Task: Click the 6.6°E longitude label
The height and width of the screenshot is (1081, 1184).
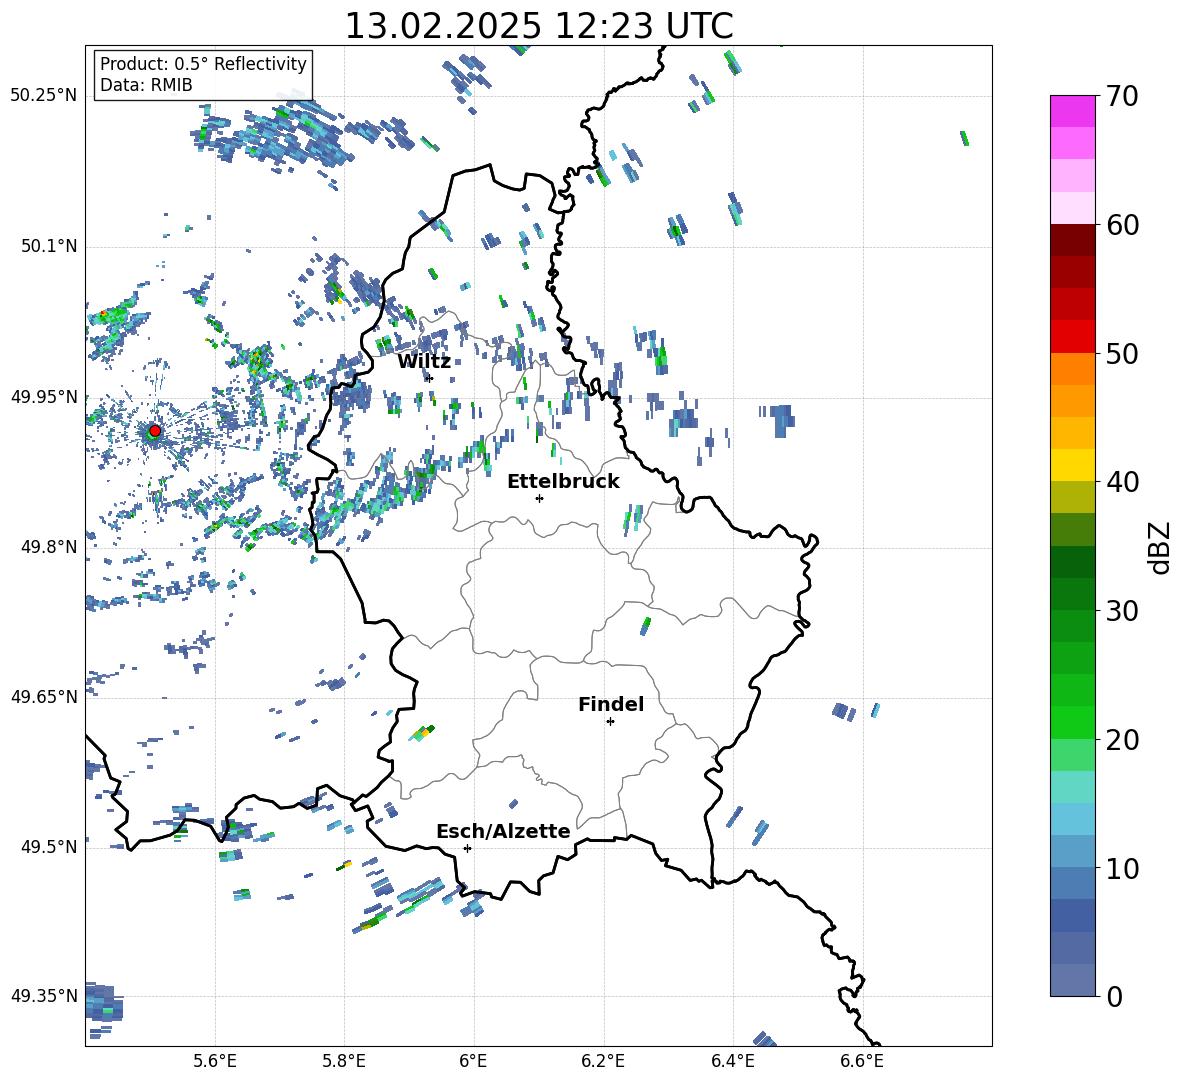Action: click(862, 1061)
